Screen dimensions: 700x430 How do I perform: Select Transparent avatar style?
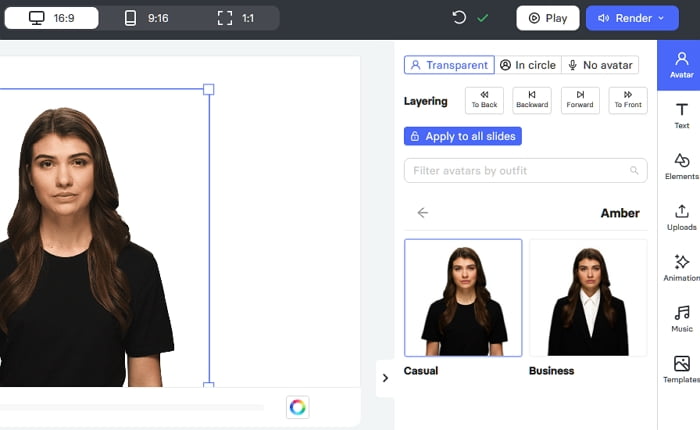point(449,65)
